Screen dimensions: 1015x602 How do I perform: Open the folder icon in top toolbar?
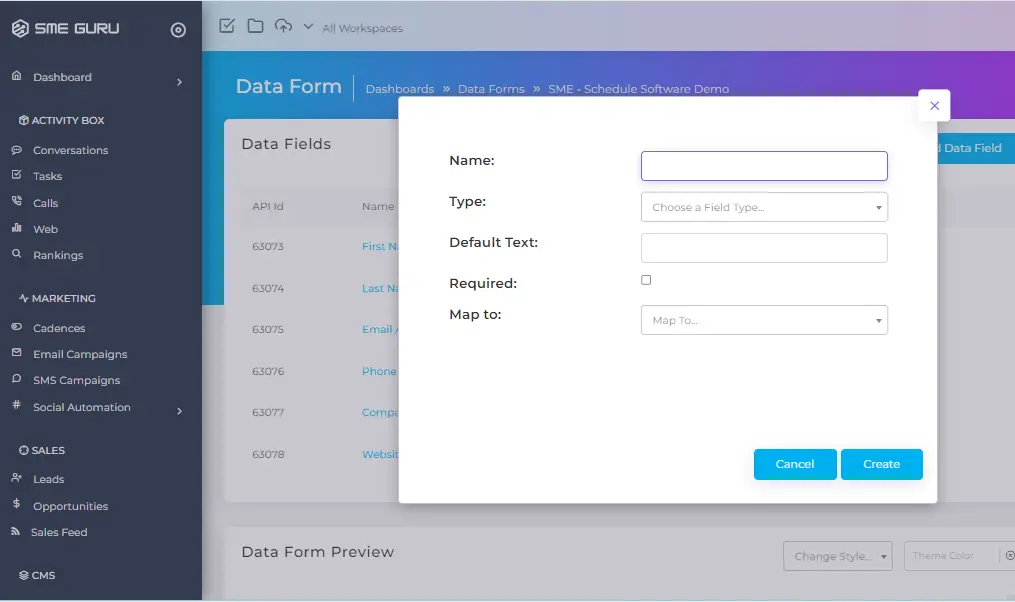[255, 26]
